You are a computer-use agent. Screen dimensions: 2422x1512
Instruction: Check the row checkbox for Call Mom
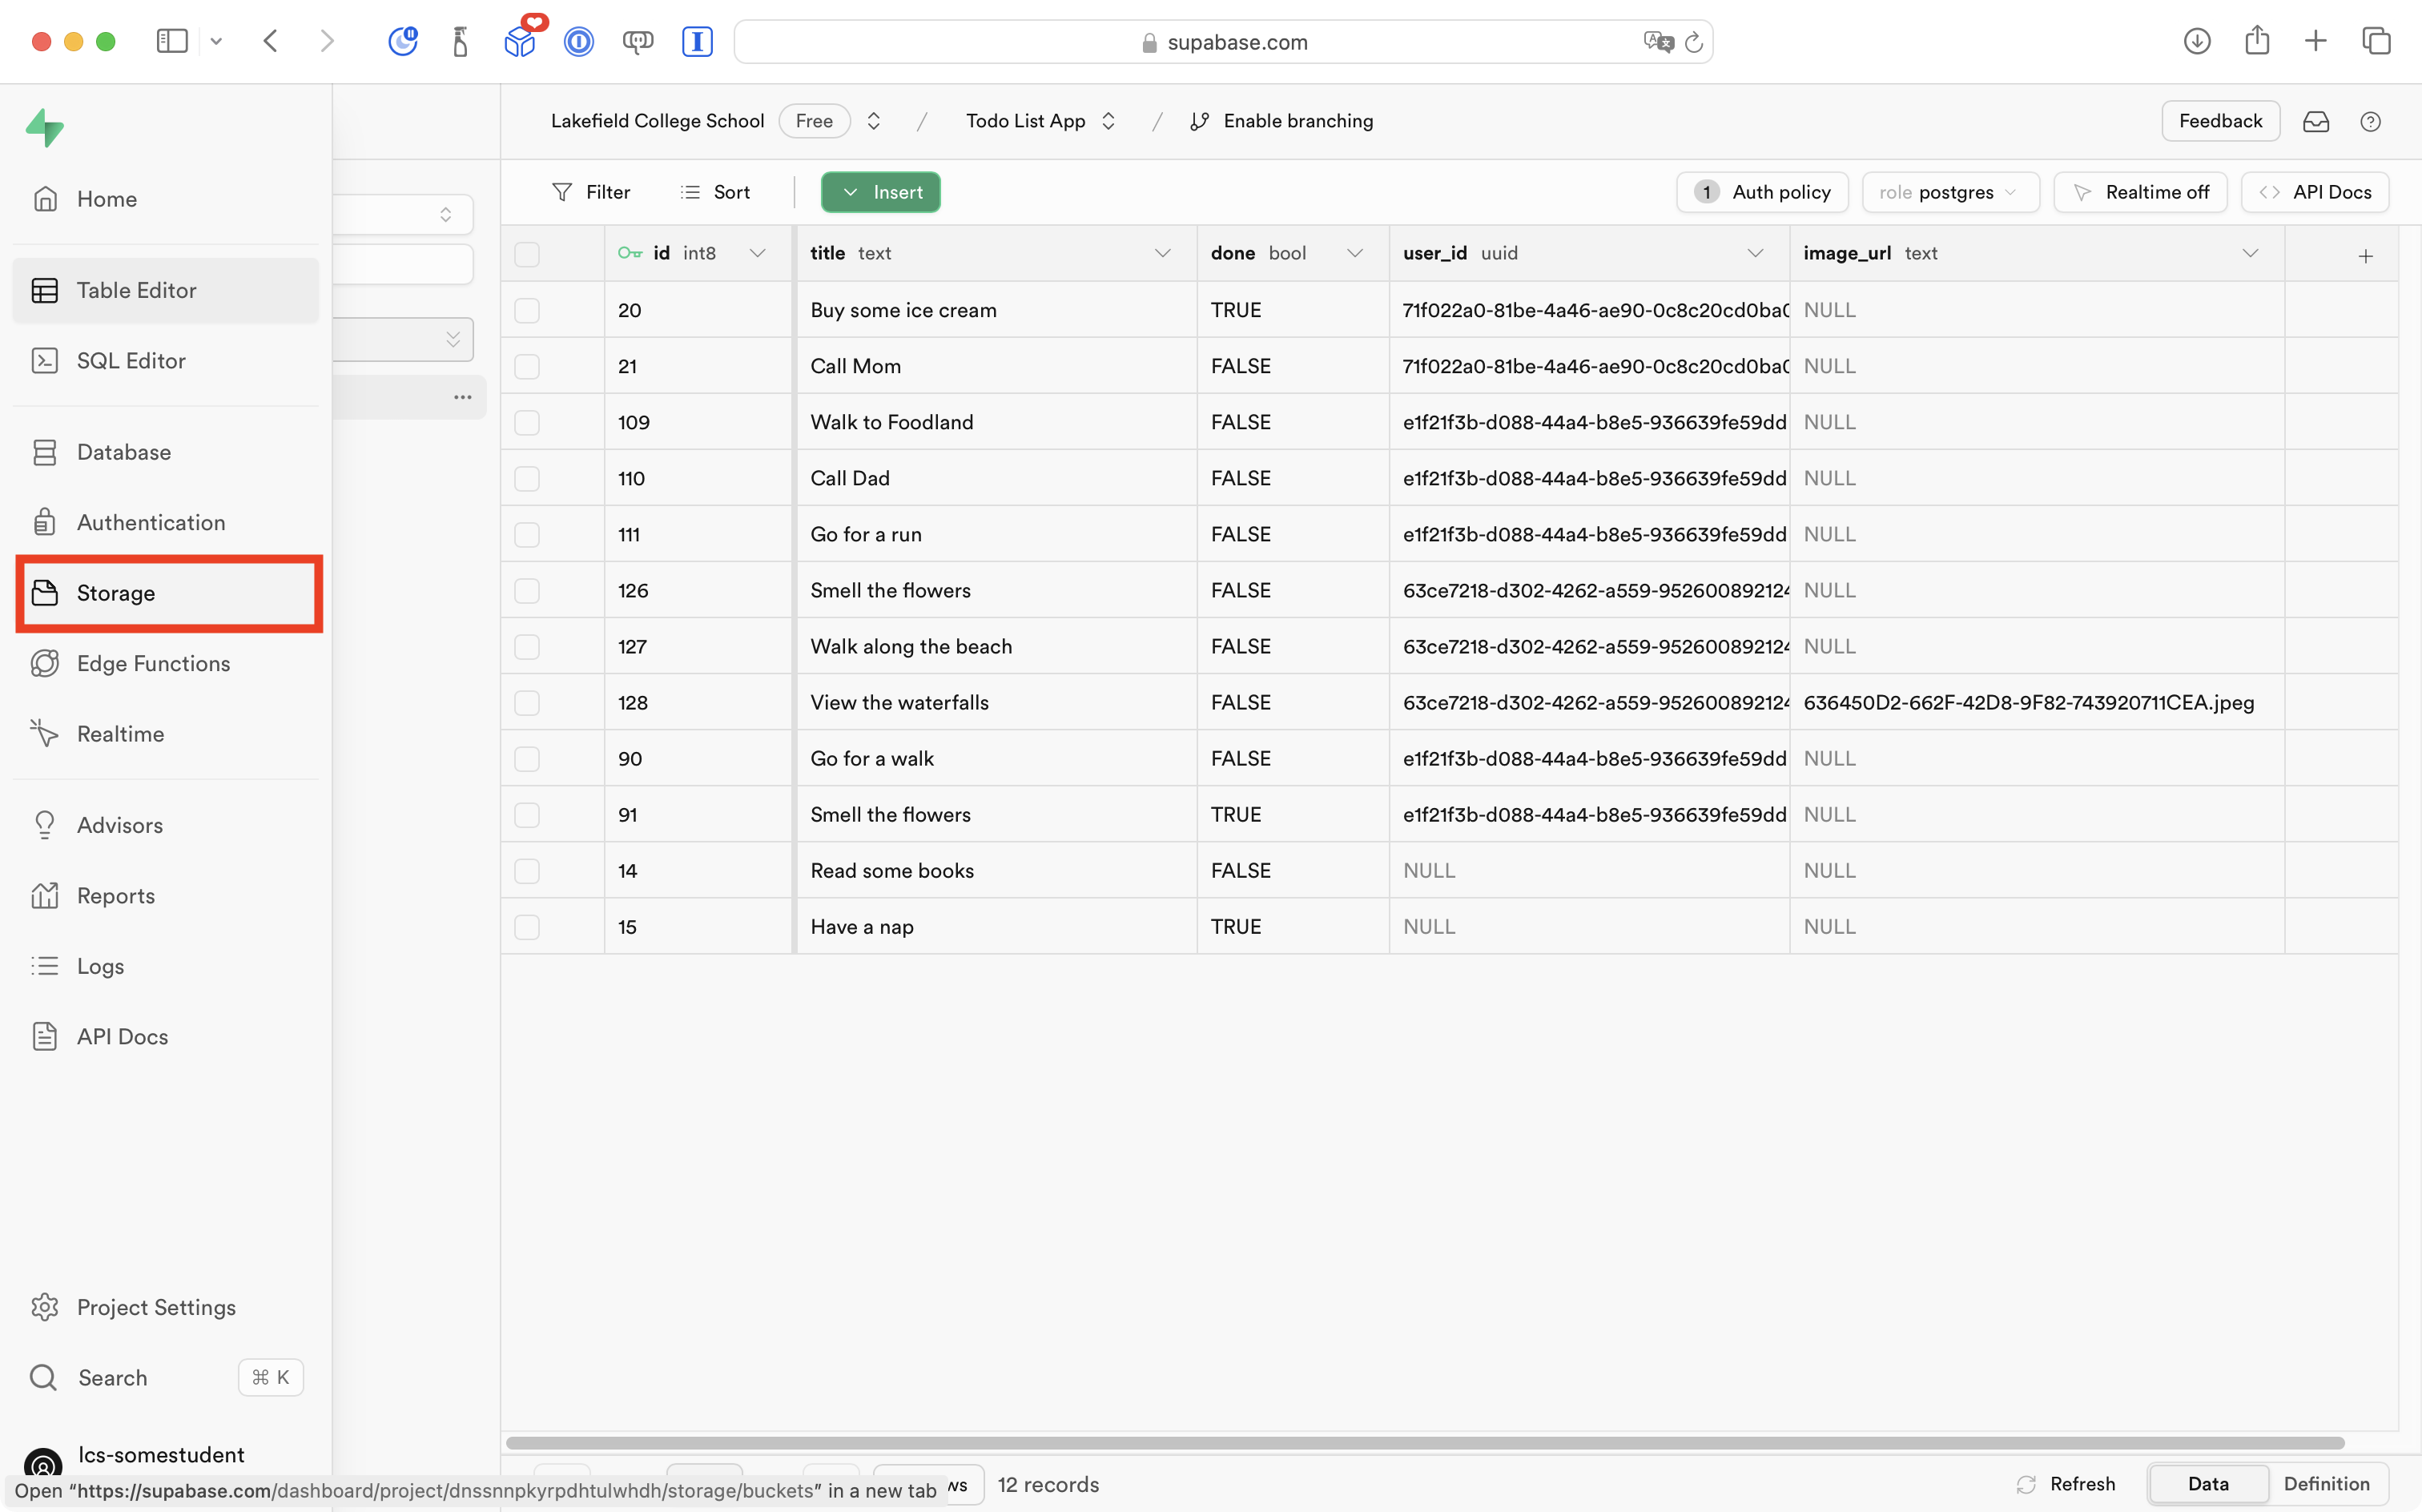[x=527, y=366]
